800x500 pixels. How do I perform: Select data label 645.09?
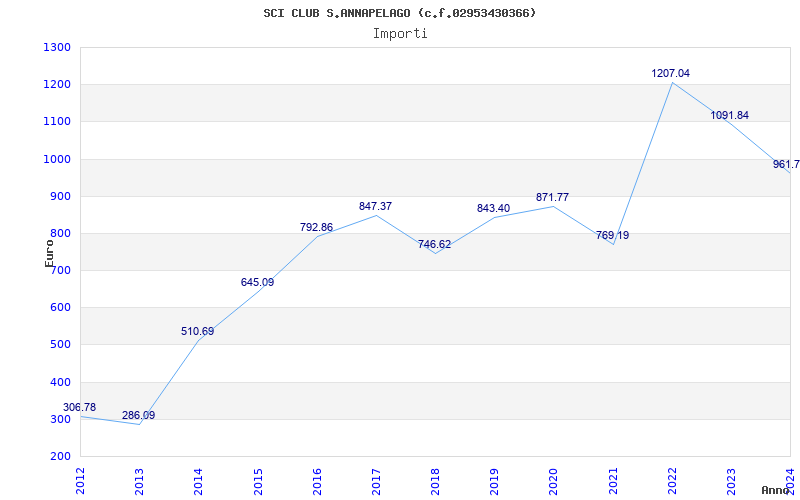click(x=257, y=282)
